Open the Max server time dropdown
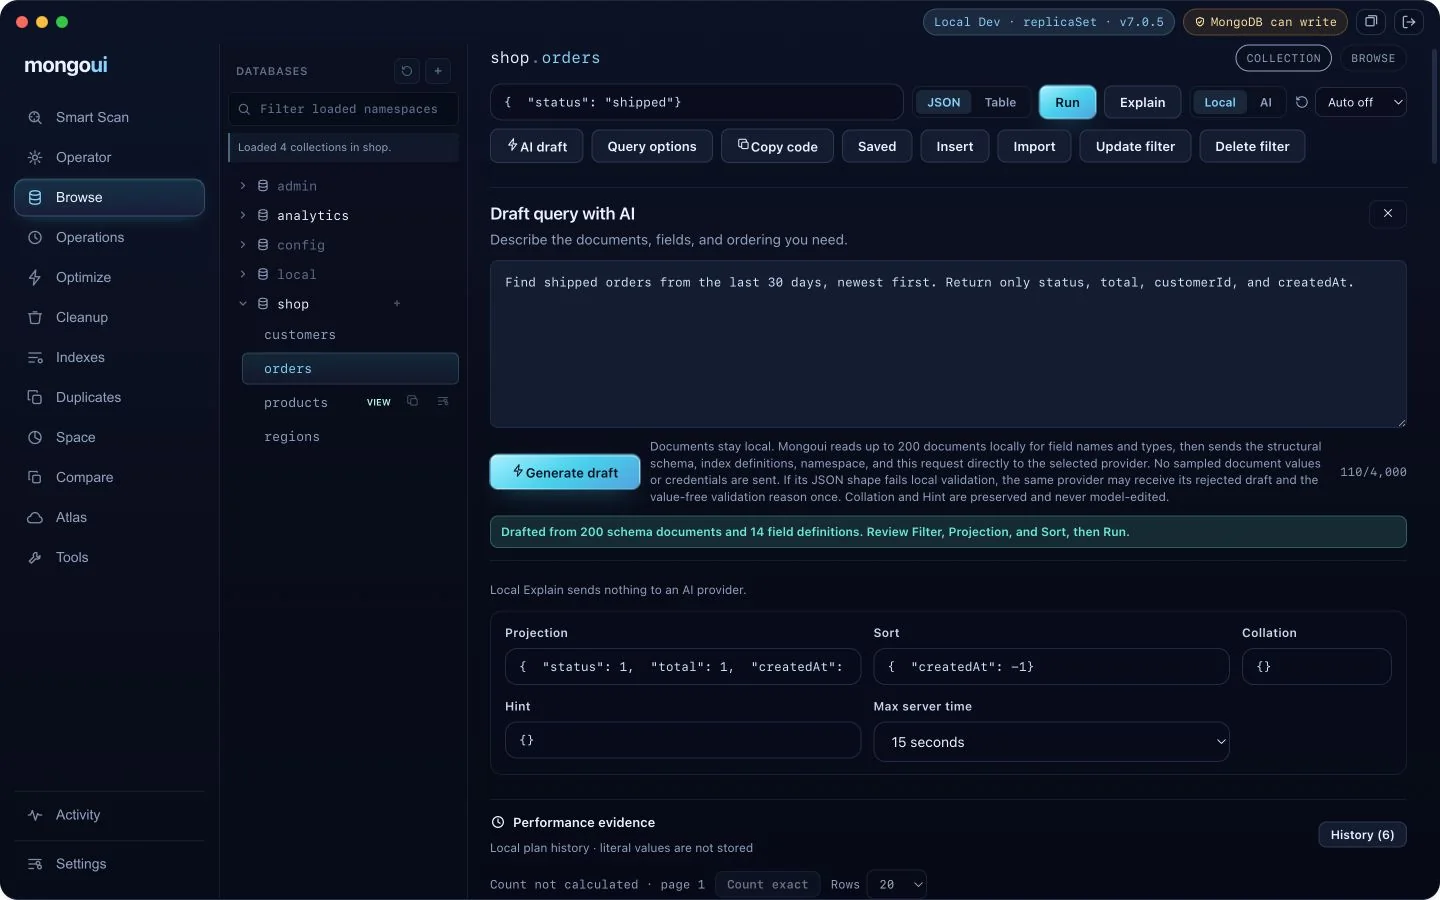The height and width of the screenshot is (900, 1440). tap(1051, 742)
